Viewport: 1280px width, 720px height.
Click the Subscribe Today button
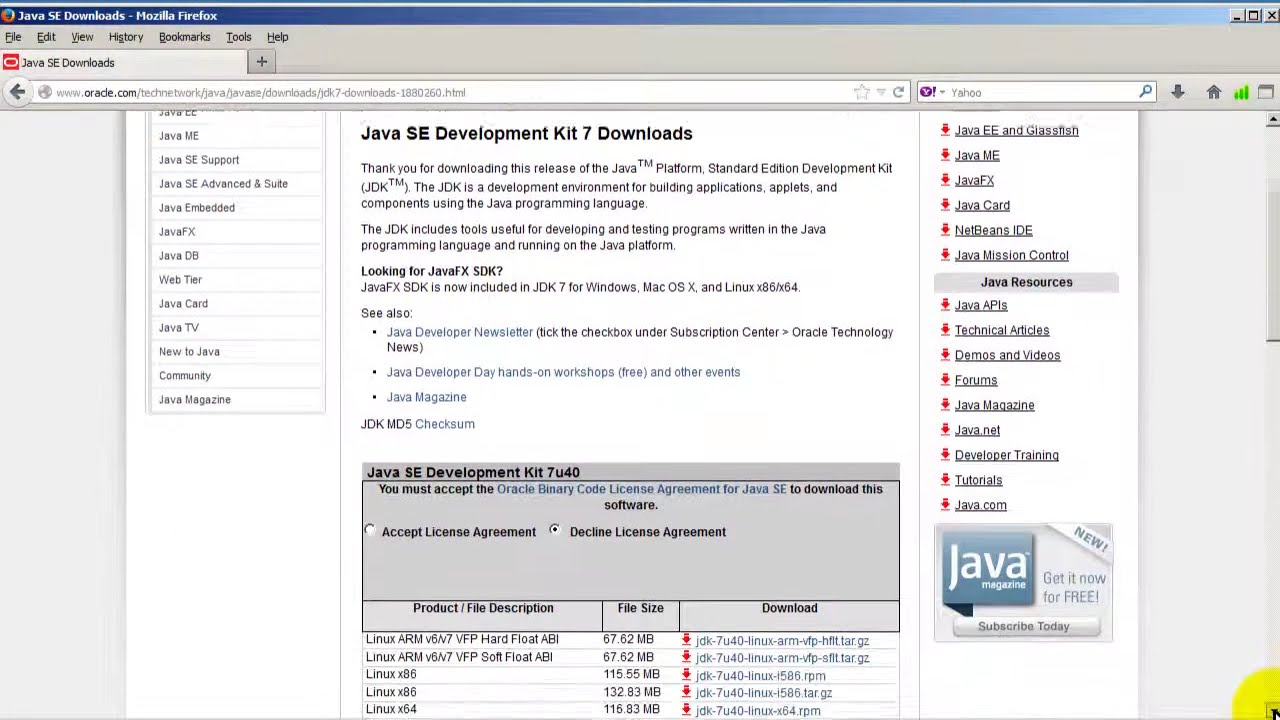pos(1023,626)
